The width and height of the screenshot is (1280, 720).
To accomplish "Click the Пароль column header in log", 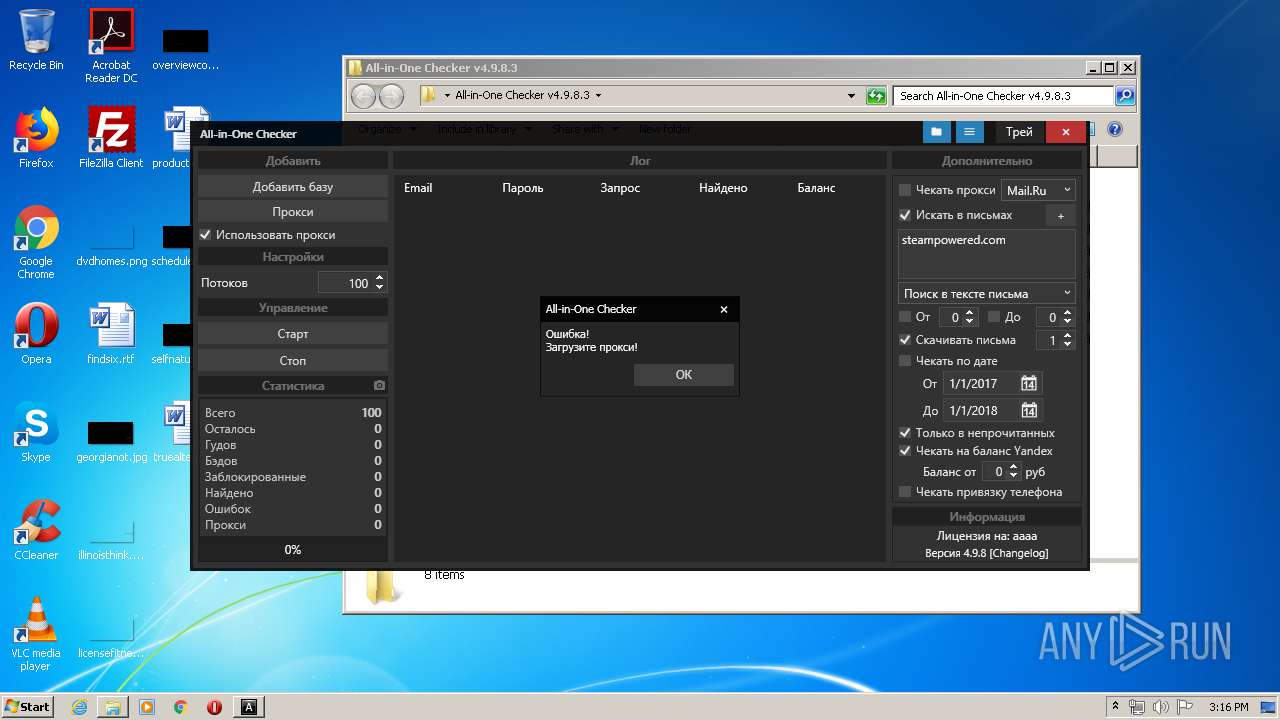I will click(523, 188).
